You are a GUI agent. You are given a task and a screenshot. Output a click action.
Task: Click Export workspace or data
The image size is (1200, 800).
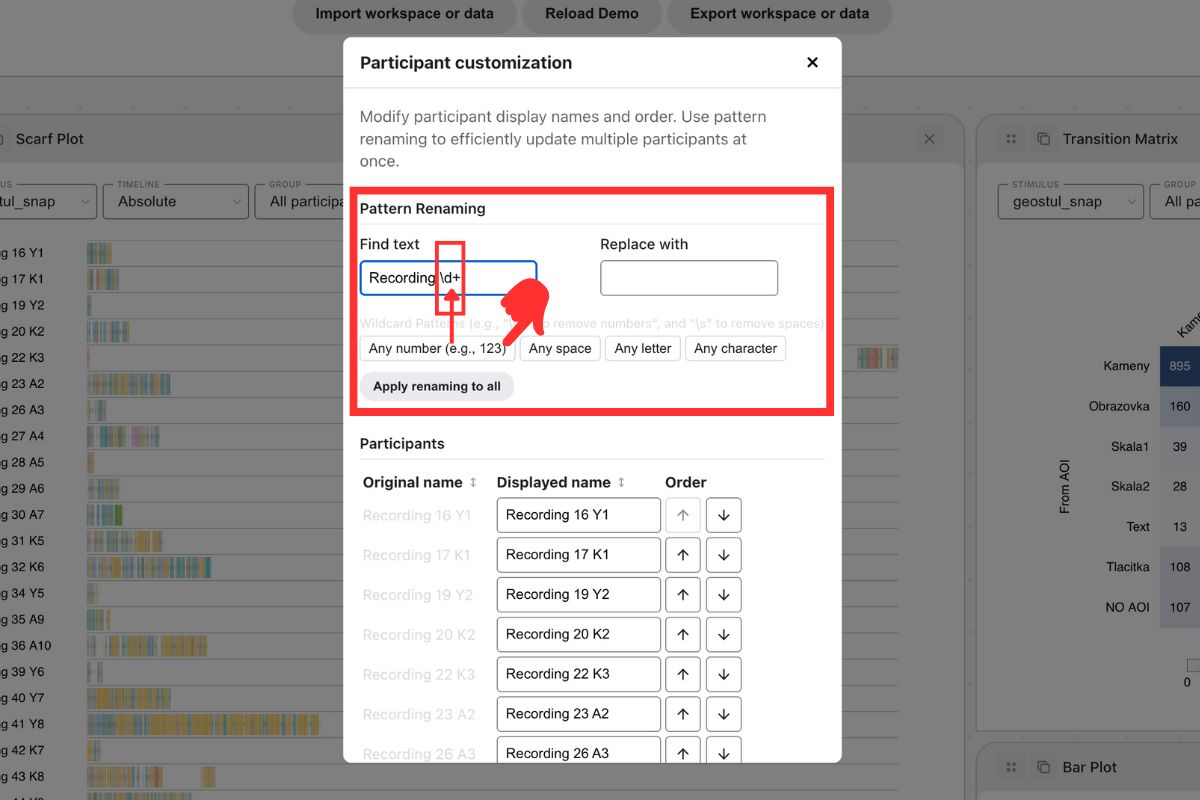pos(779,14)
